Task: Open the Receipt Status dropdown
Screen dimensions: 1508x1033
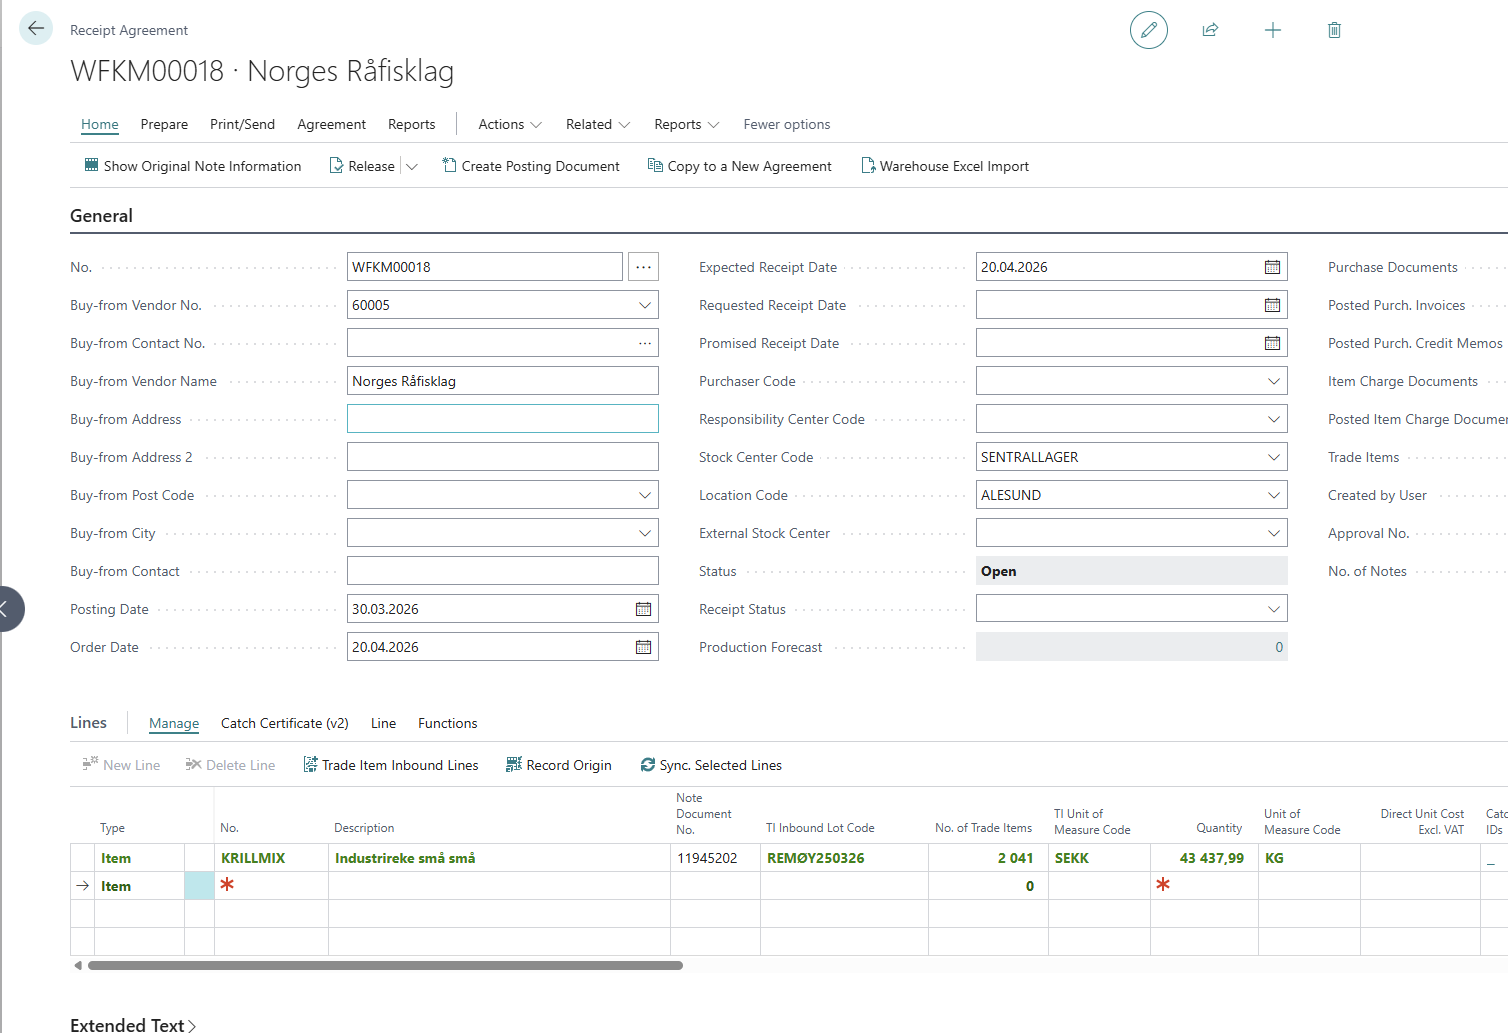Action: point(1273,609)
